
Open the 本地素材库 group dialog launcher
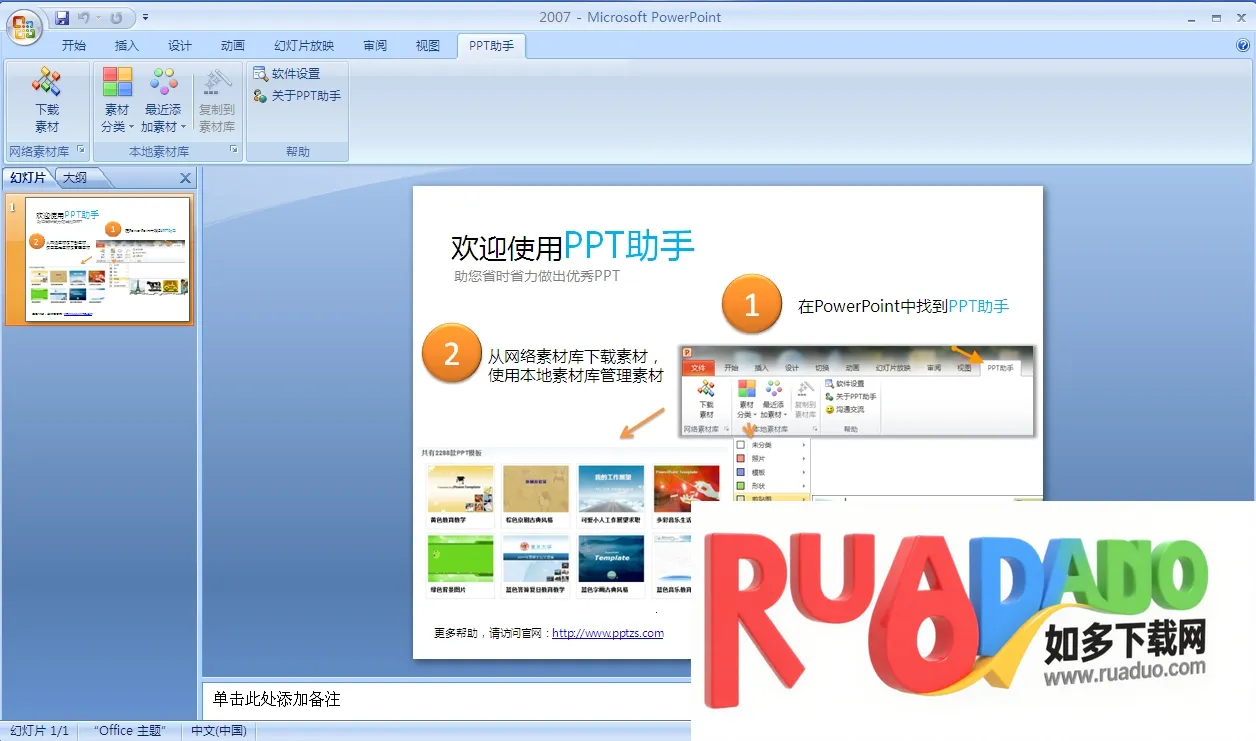pos(234,151)
